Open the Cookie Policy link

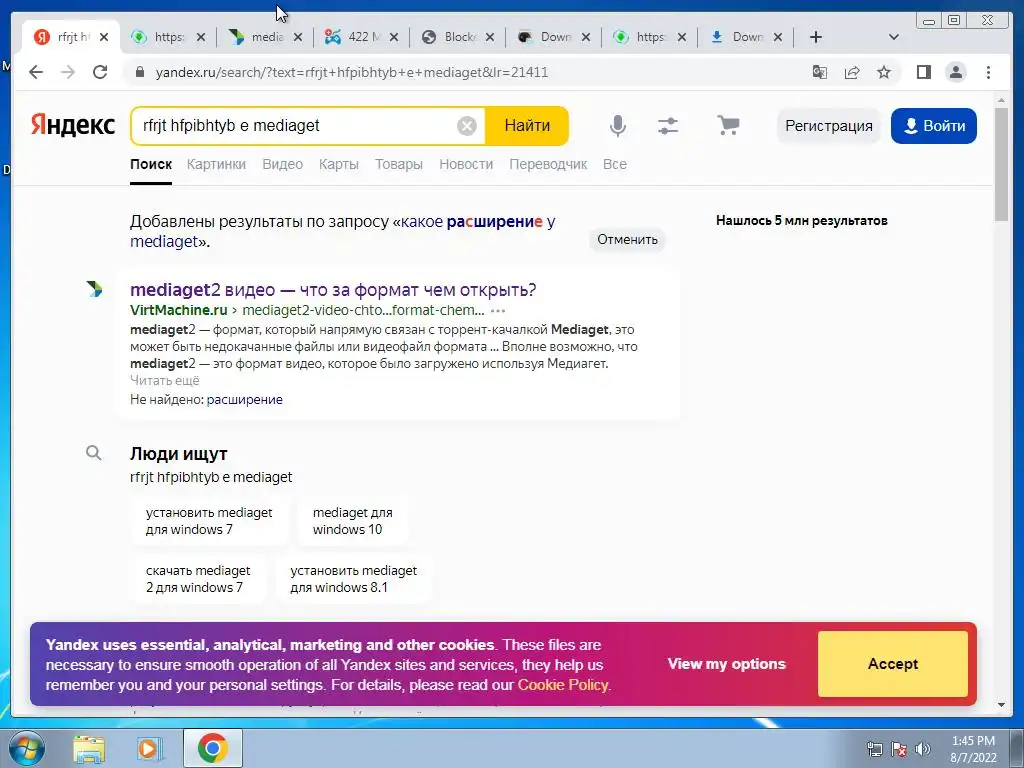pos(563,685)
